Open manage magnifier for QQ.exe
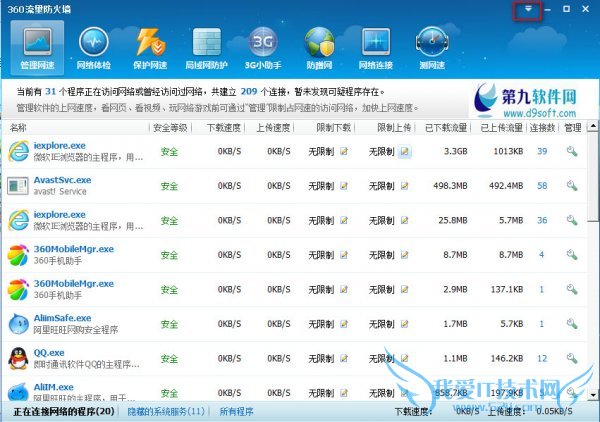The image size is (600, 422). coord(572,358)
